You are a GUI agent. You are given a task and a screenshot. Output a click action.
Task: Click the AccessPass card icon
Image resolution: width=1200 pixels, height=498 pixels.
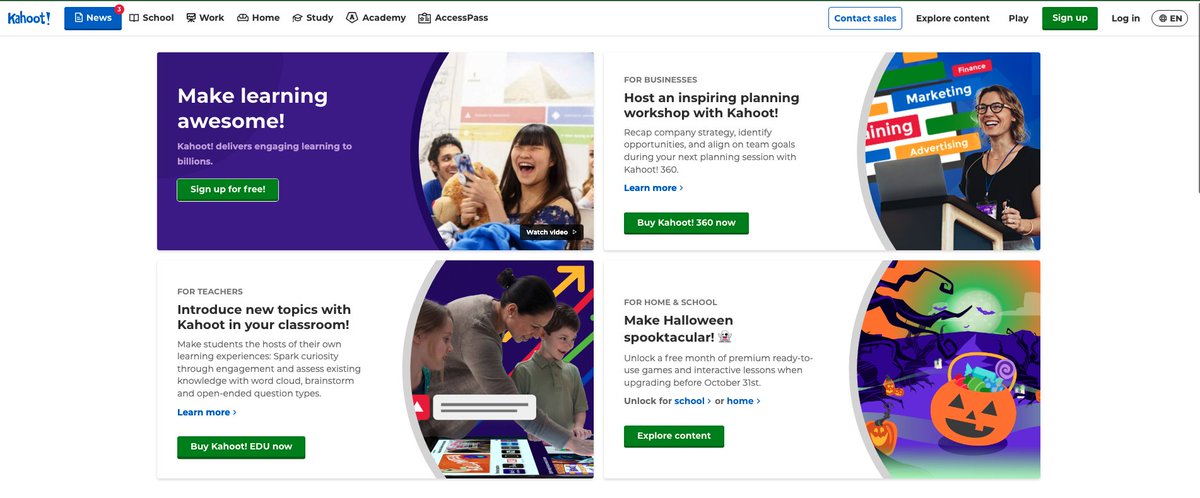[425, 18]
